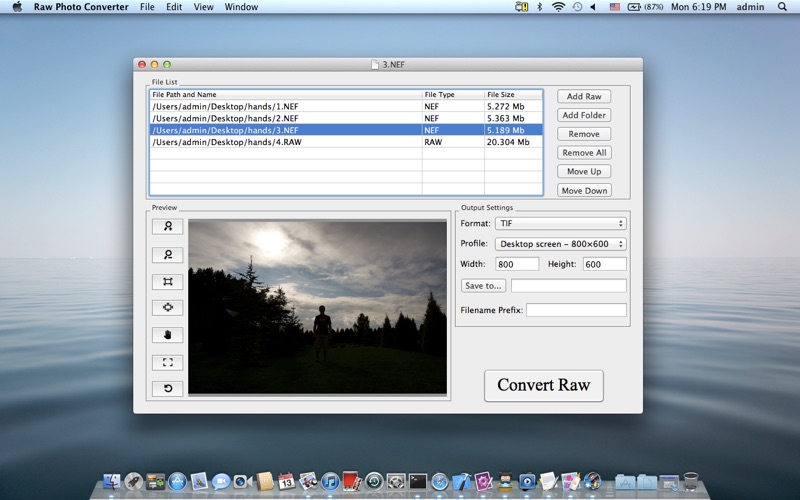Open Calendar icon showing 13
This screenshot has height=500, width=800.
click(x=286, y=481)
